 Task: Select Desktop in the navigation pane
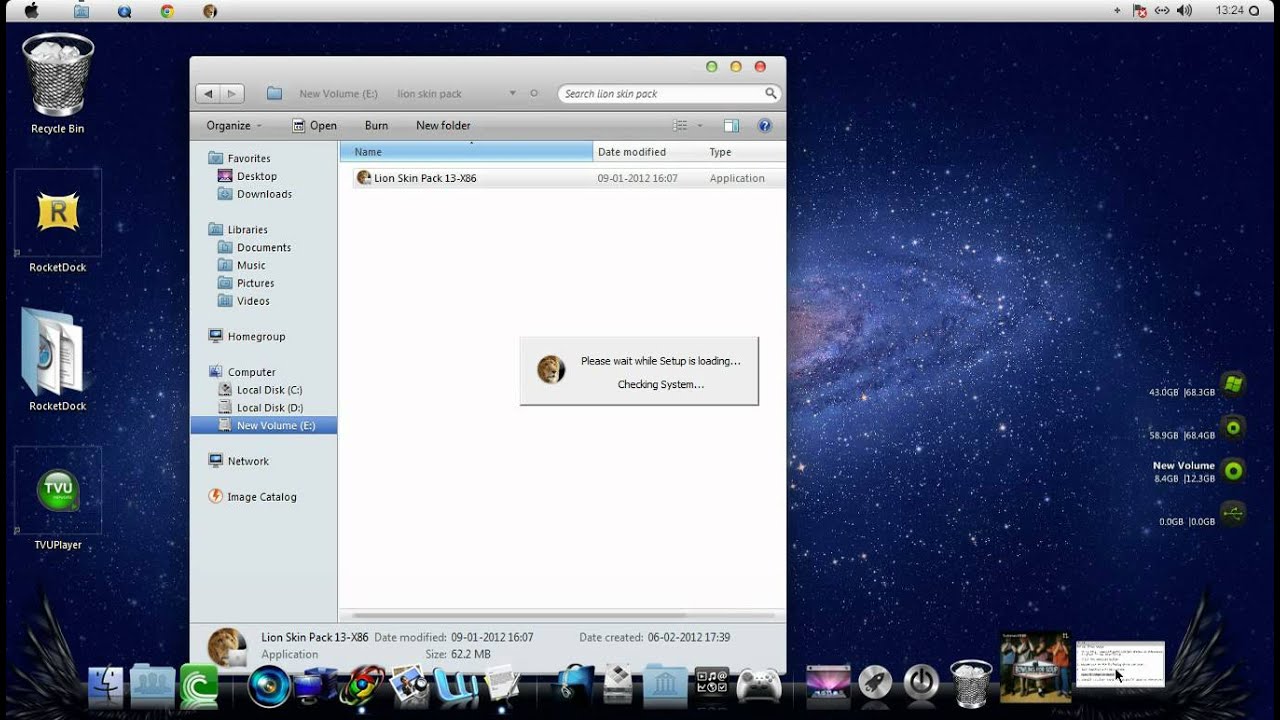pyautogui.click(x=256, y=176)
